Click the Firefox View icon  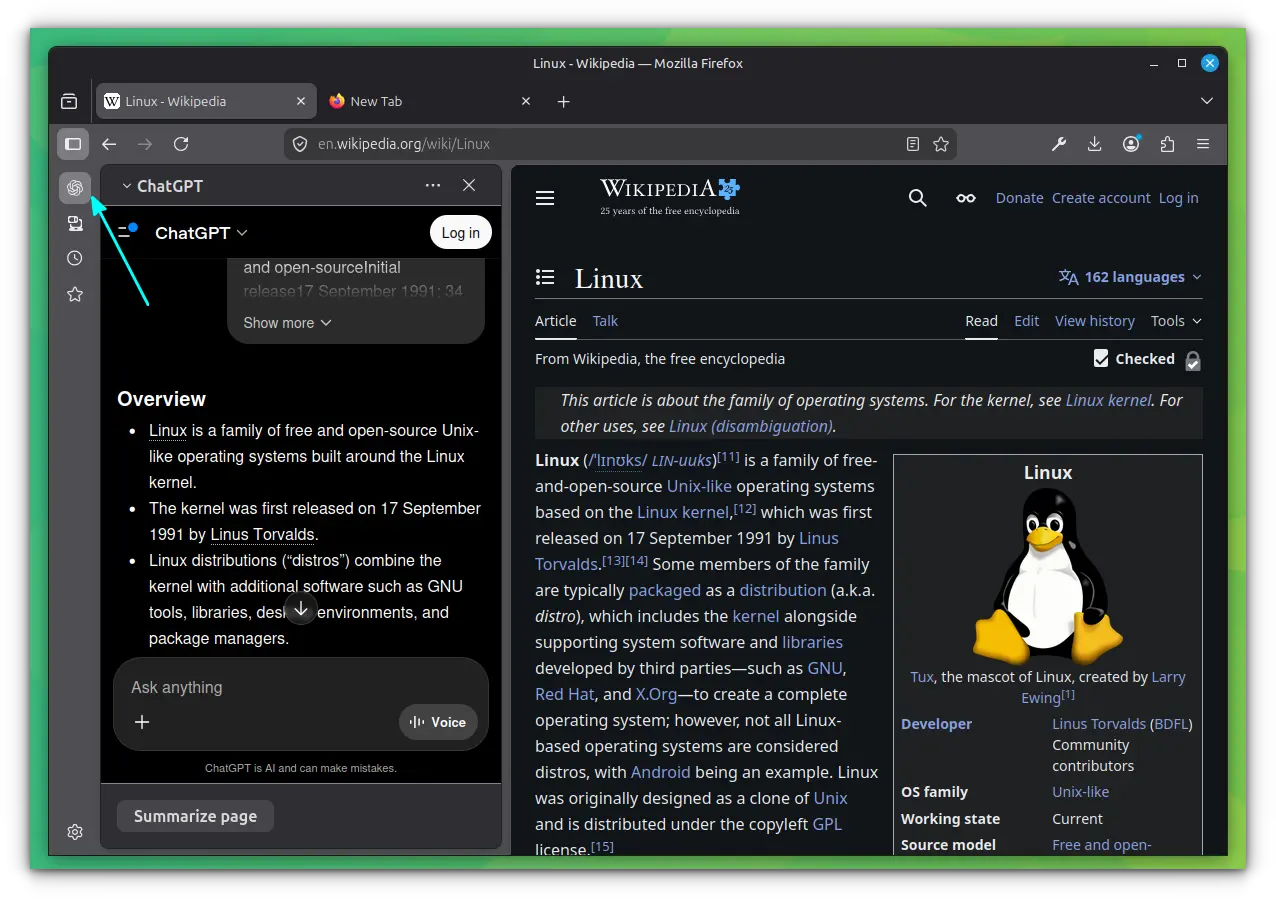tap(69, 101)
